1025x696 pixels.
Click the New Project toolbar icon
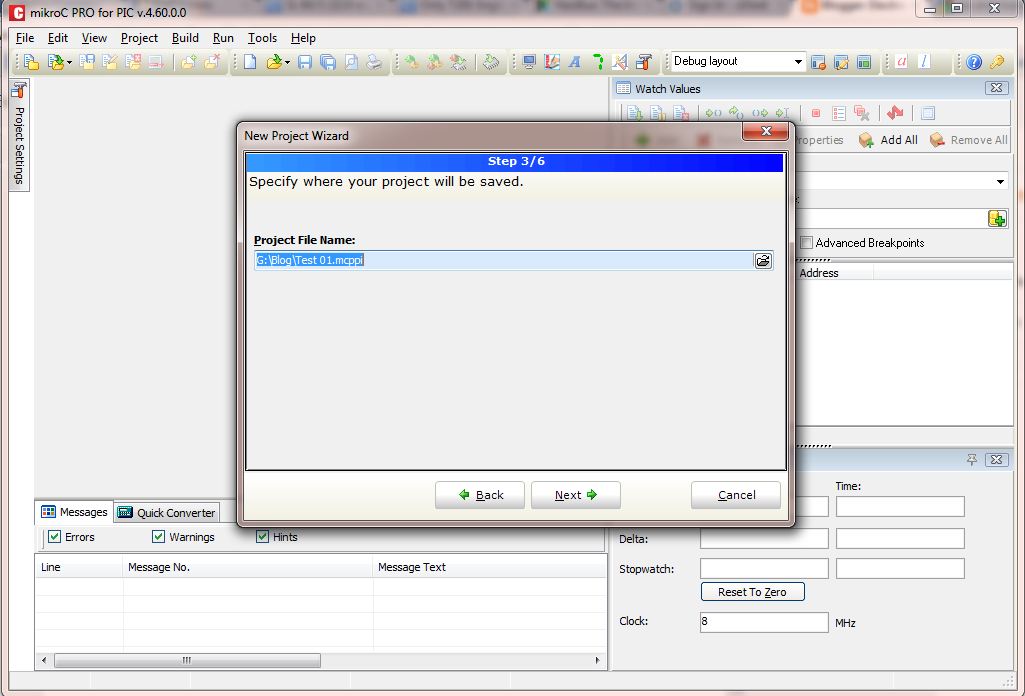(31, 62)
